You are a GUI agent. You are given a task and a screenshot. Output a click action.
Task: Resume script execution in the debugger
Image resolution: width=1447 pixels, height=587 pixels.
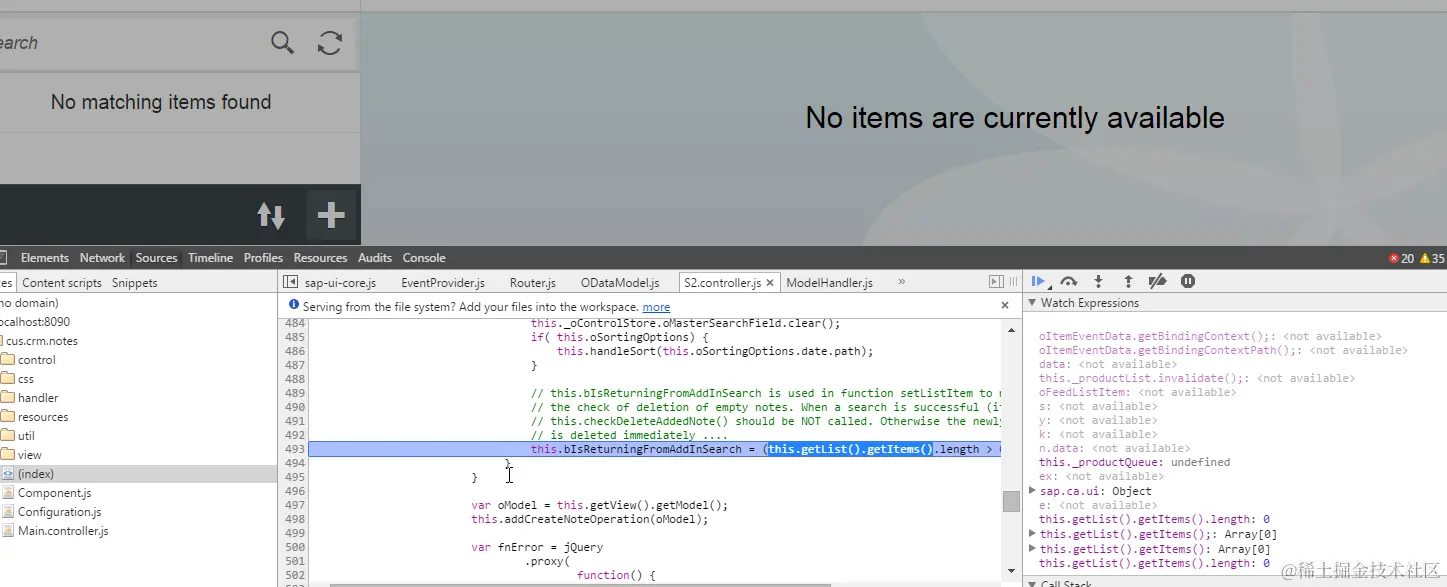pyautogui.click(x=1039, y=281)
